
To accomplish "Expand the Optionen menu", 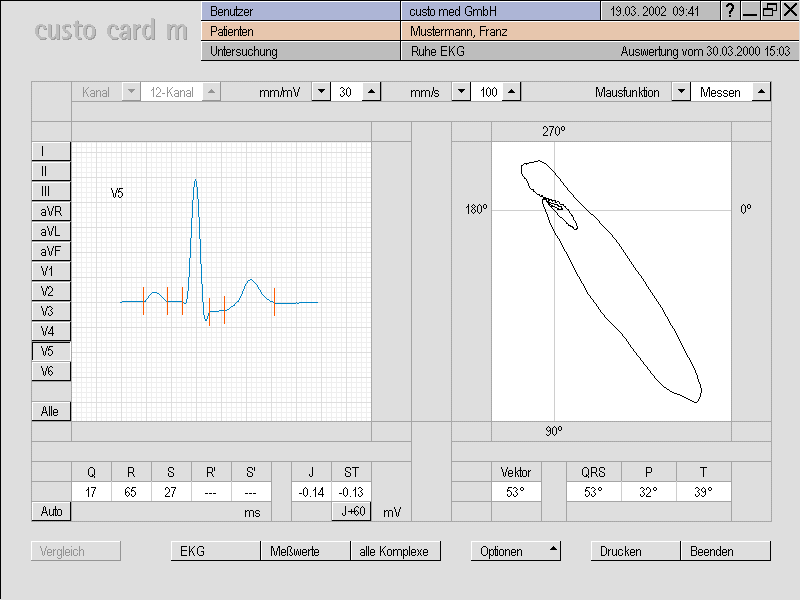I will point(515,551).
